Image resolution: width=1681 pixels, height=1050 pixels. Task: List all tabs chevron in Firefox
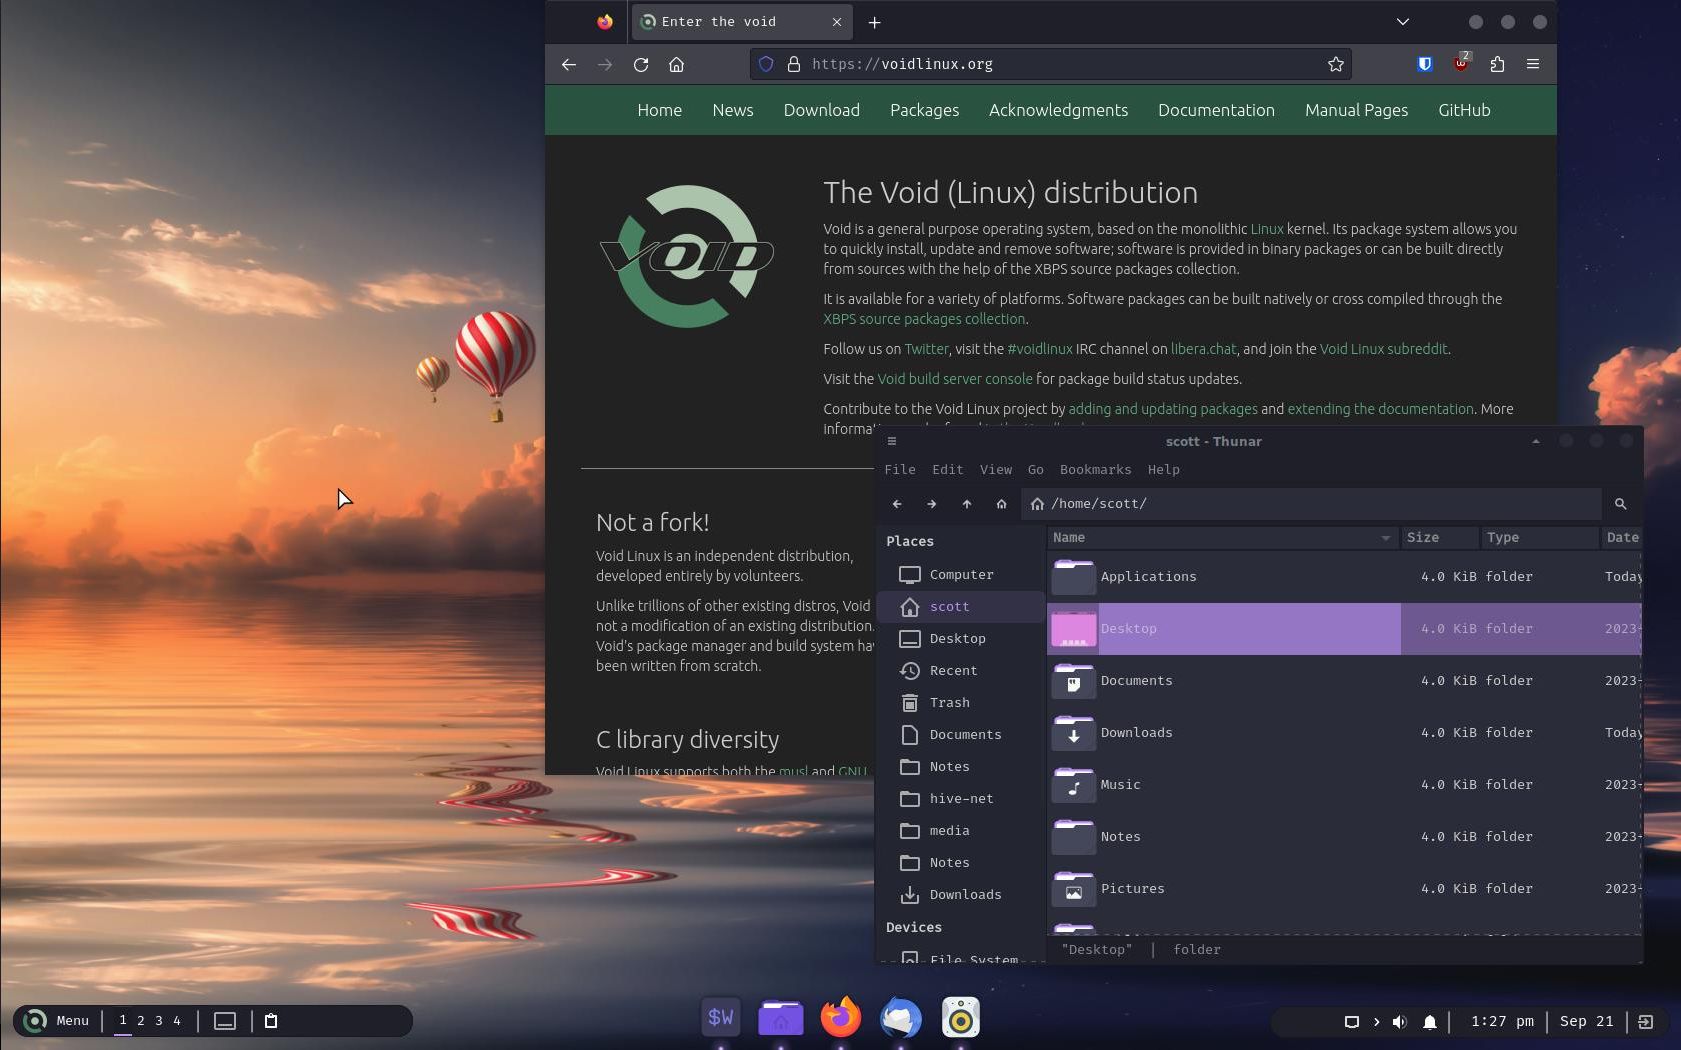tap(1403, 22)
